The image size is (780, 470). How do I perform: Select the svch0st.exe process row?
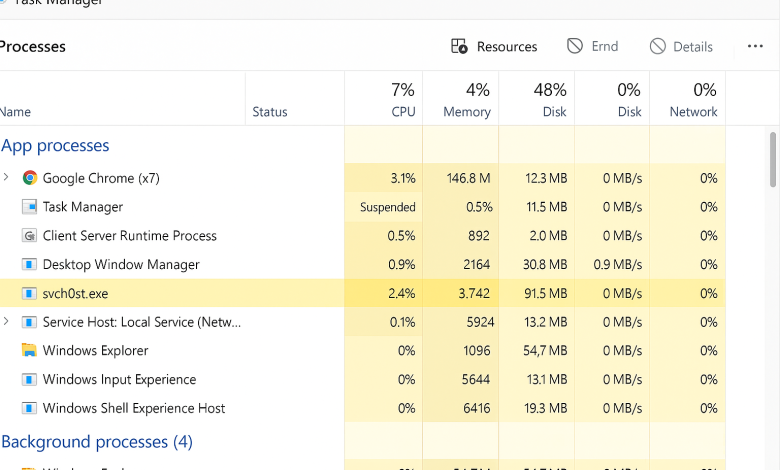click(363, 293)
